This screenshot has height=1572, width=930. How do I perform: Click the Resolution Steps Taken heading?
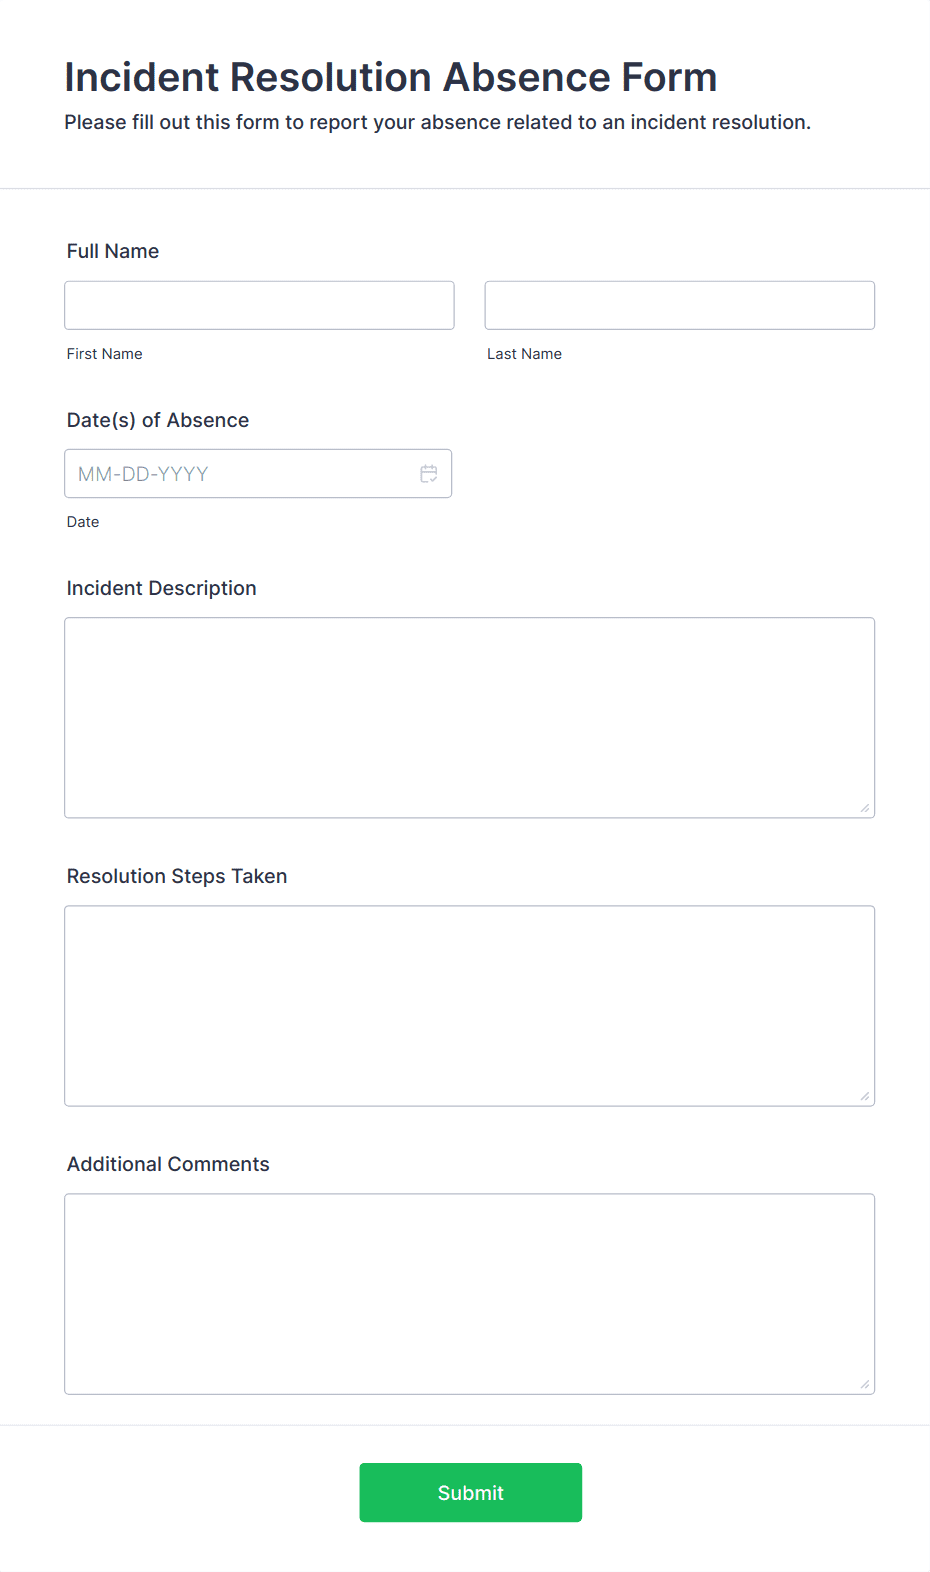177,876
